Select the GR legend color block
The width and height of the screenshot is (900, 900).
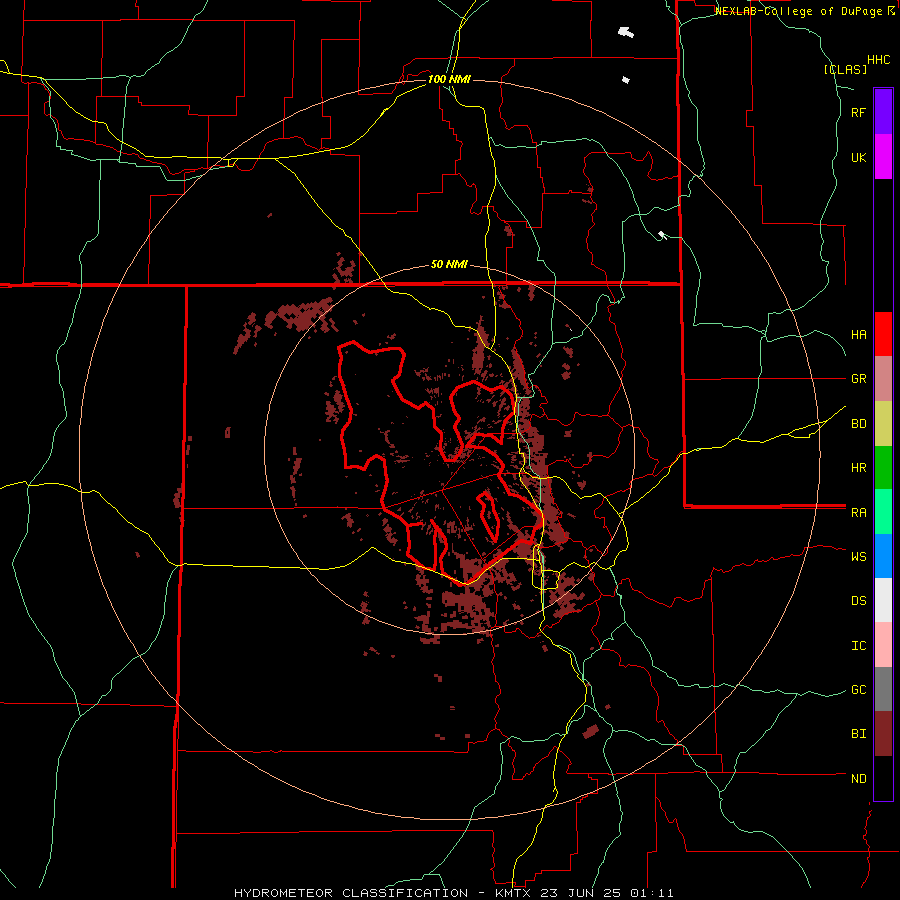883,379
